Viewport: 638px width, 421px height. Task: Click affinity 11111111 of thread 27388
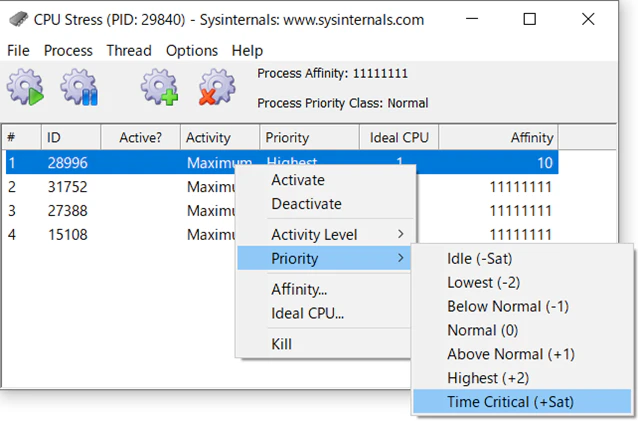tap(520, 211)
